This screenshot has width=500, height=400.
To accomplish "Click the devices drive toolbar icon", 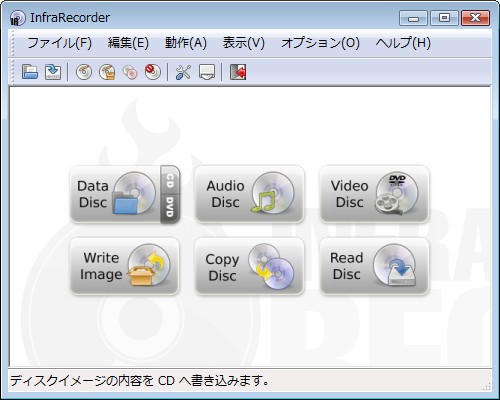I will click(x=207, y=72).
